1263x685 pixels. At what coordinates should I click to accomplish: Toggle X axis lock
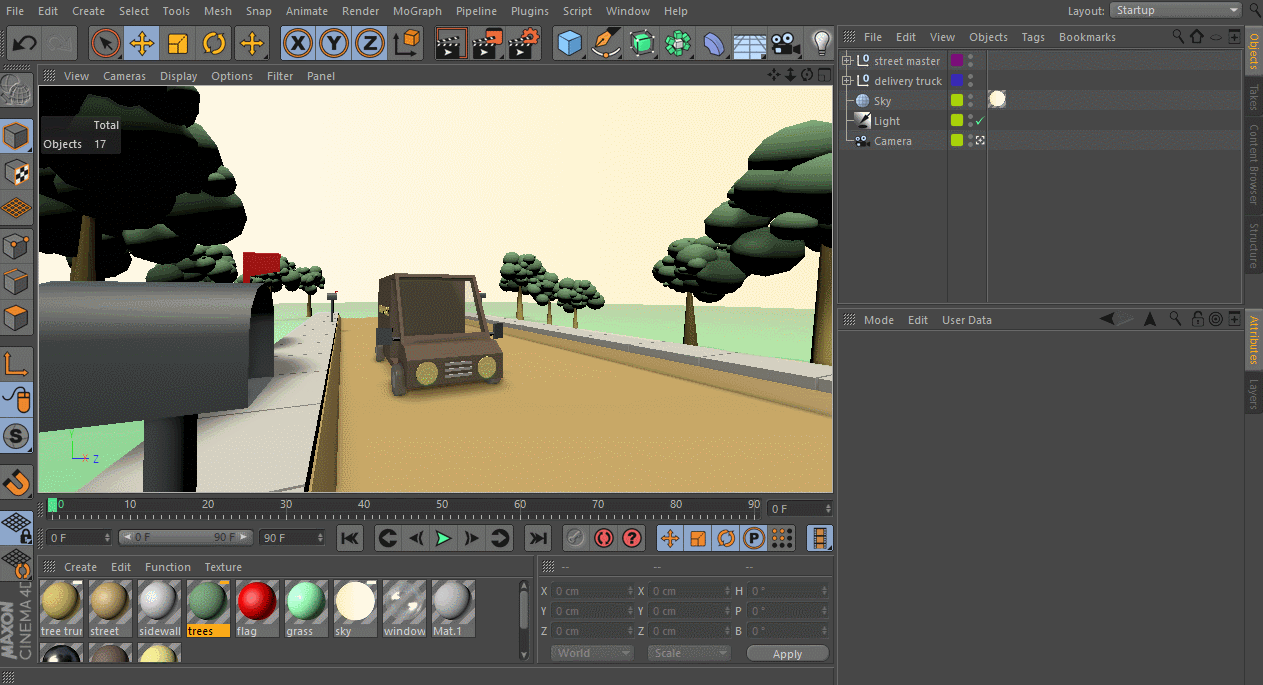[x=298, y=43]
